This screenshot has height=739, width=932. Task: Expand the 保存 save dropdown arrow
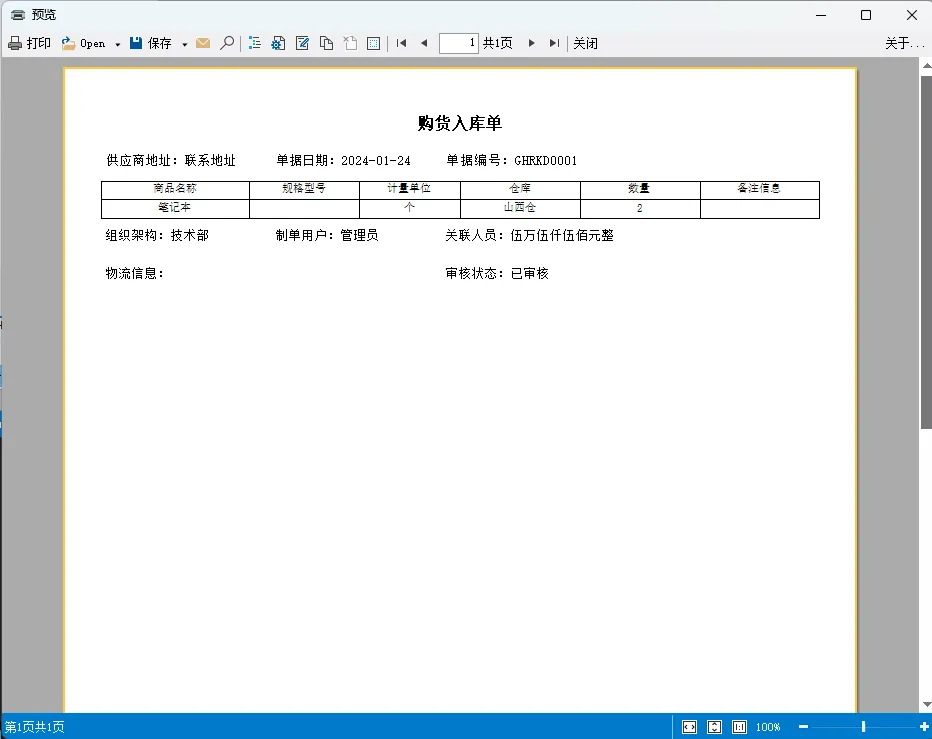pos(185,44)
